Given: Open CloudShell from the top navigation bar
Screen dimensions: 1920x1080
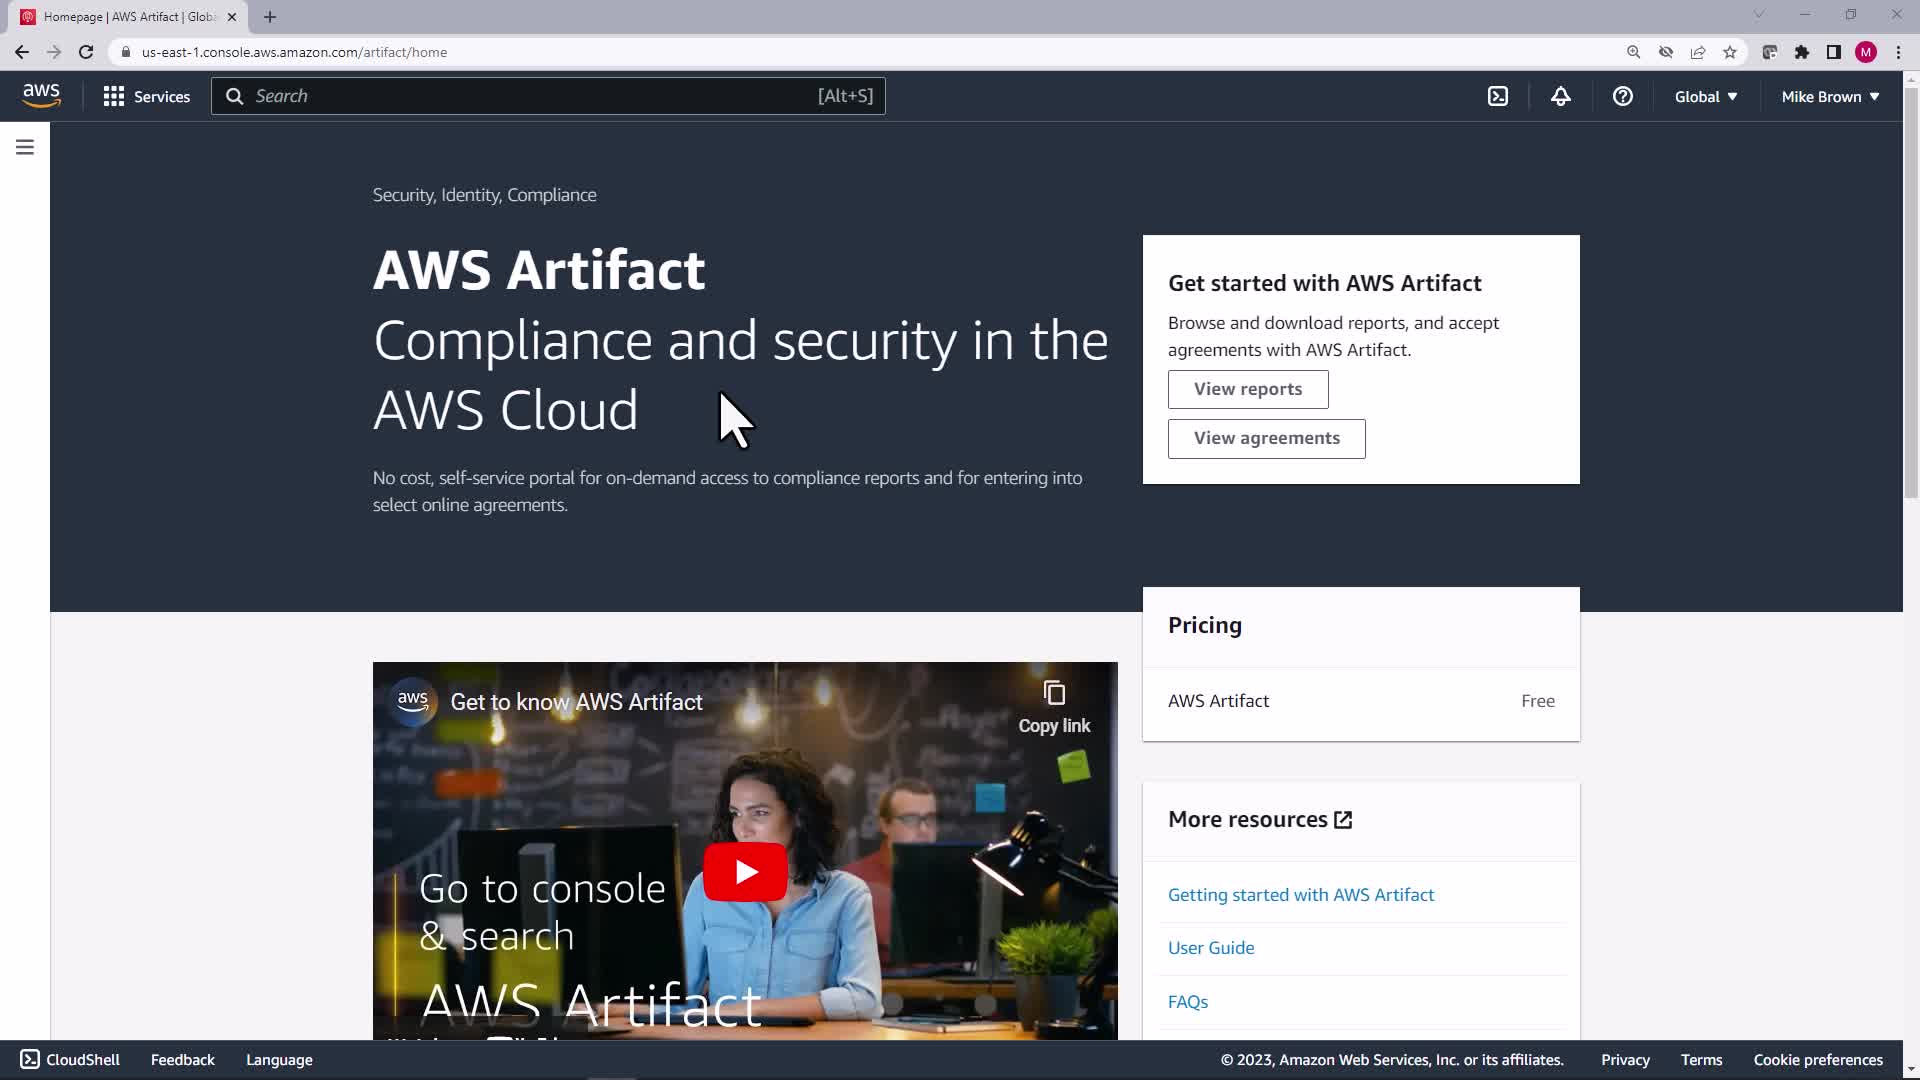Looking at the screenshot, I should click(x=1497, y=96).
